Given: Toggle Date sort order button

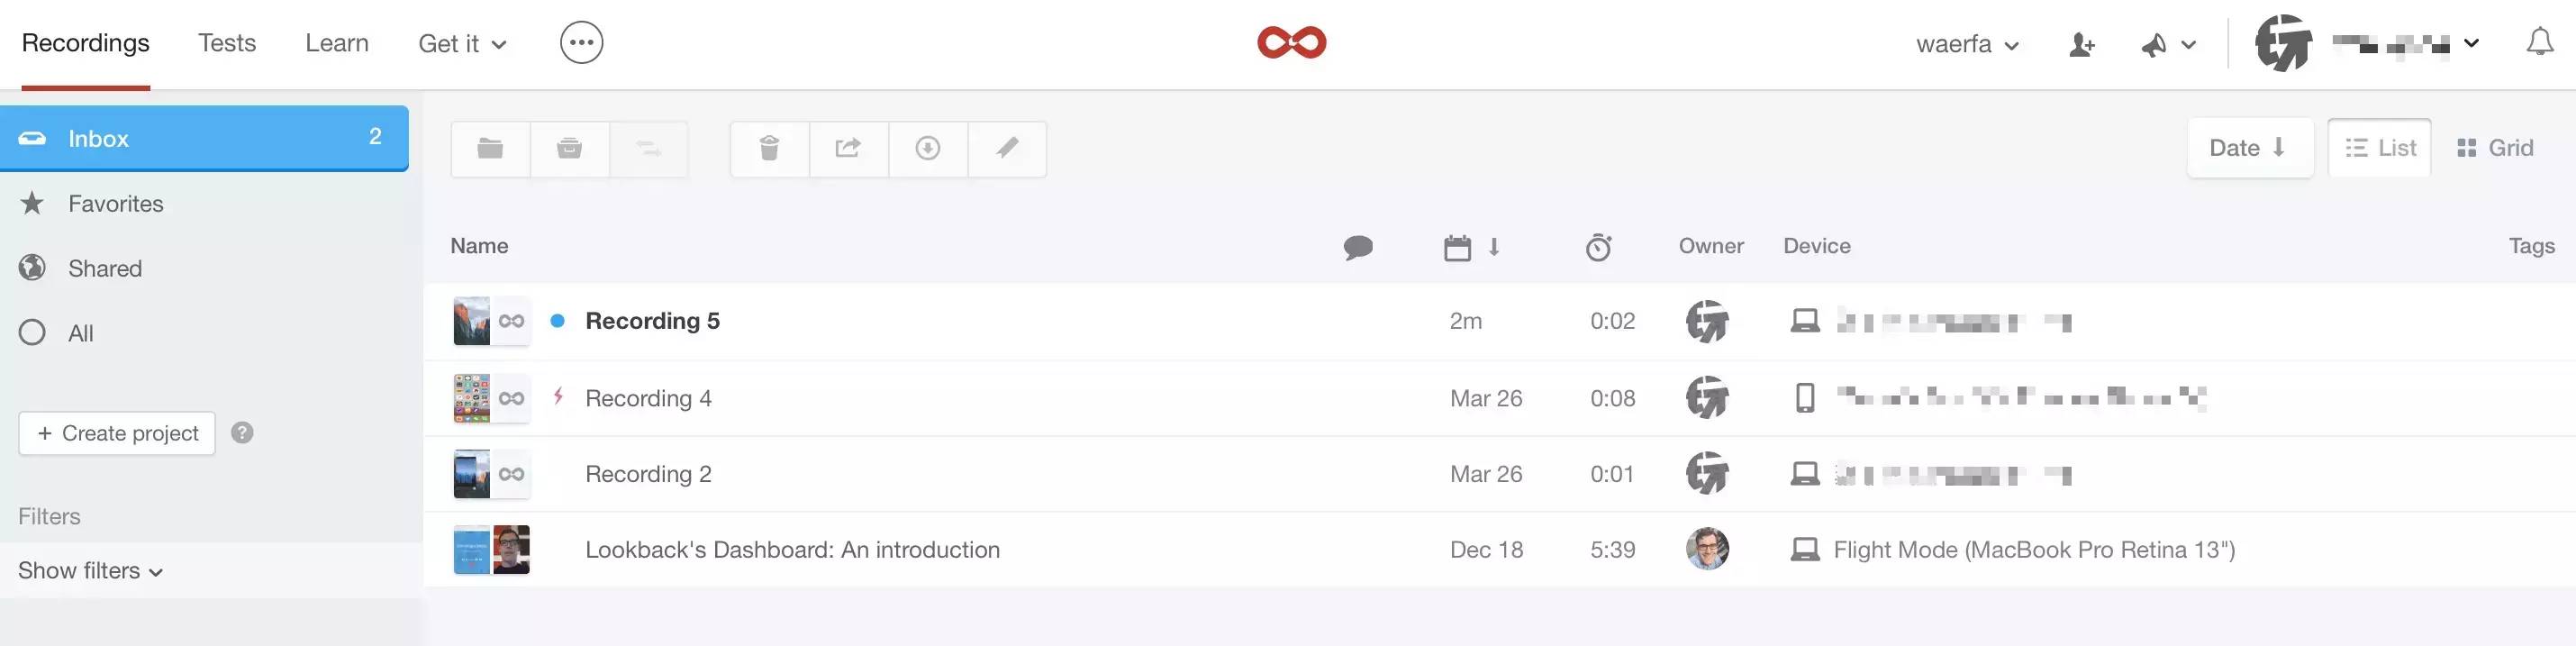Looking at the screenshot, I should pyautogui.click(x=2249, y=148).
